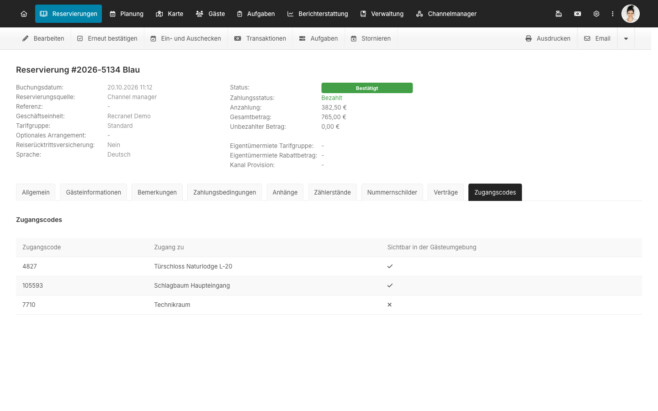The width and height of the screenshot is (658, 411).
Task: Select access code 7710
Action: (x=29, y=305)
